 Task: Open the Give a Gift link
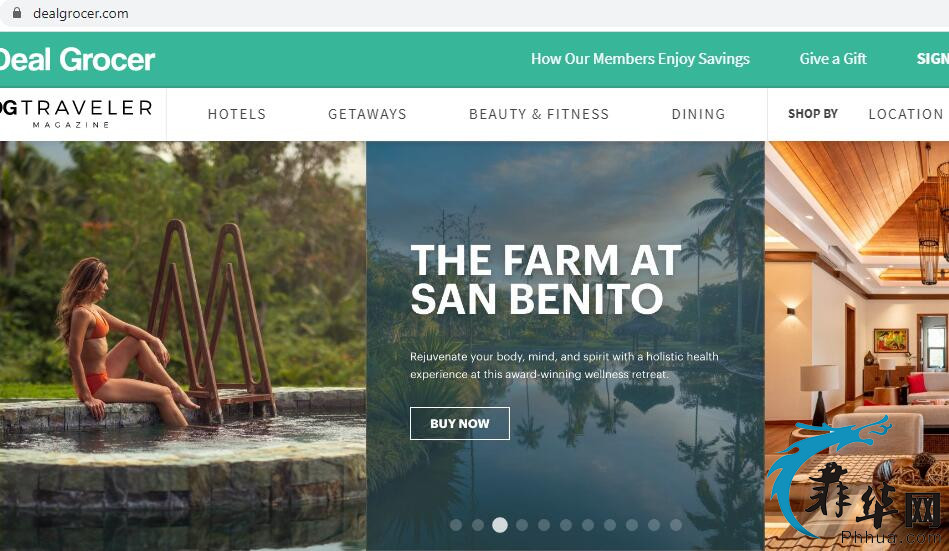(x=833, y=59)
